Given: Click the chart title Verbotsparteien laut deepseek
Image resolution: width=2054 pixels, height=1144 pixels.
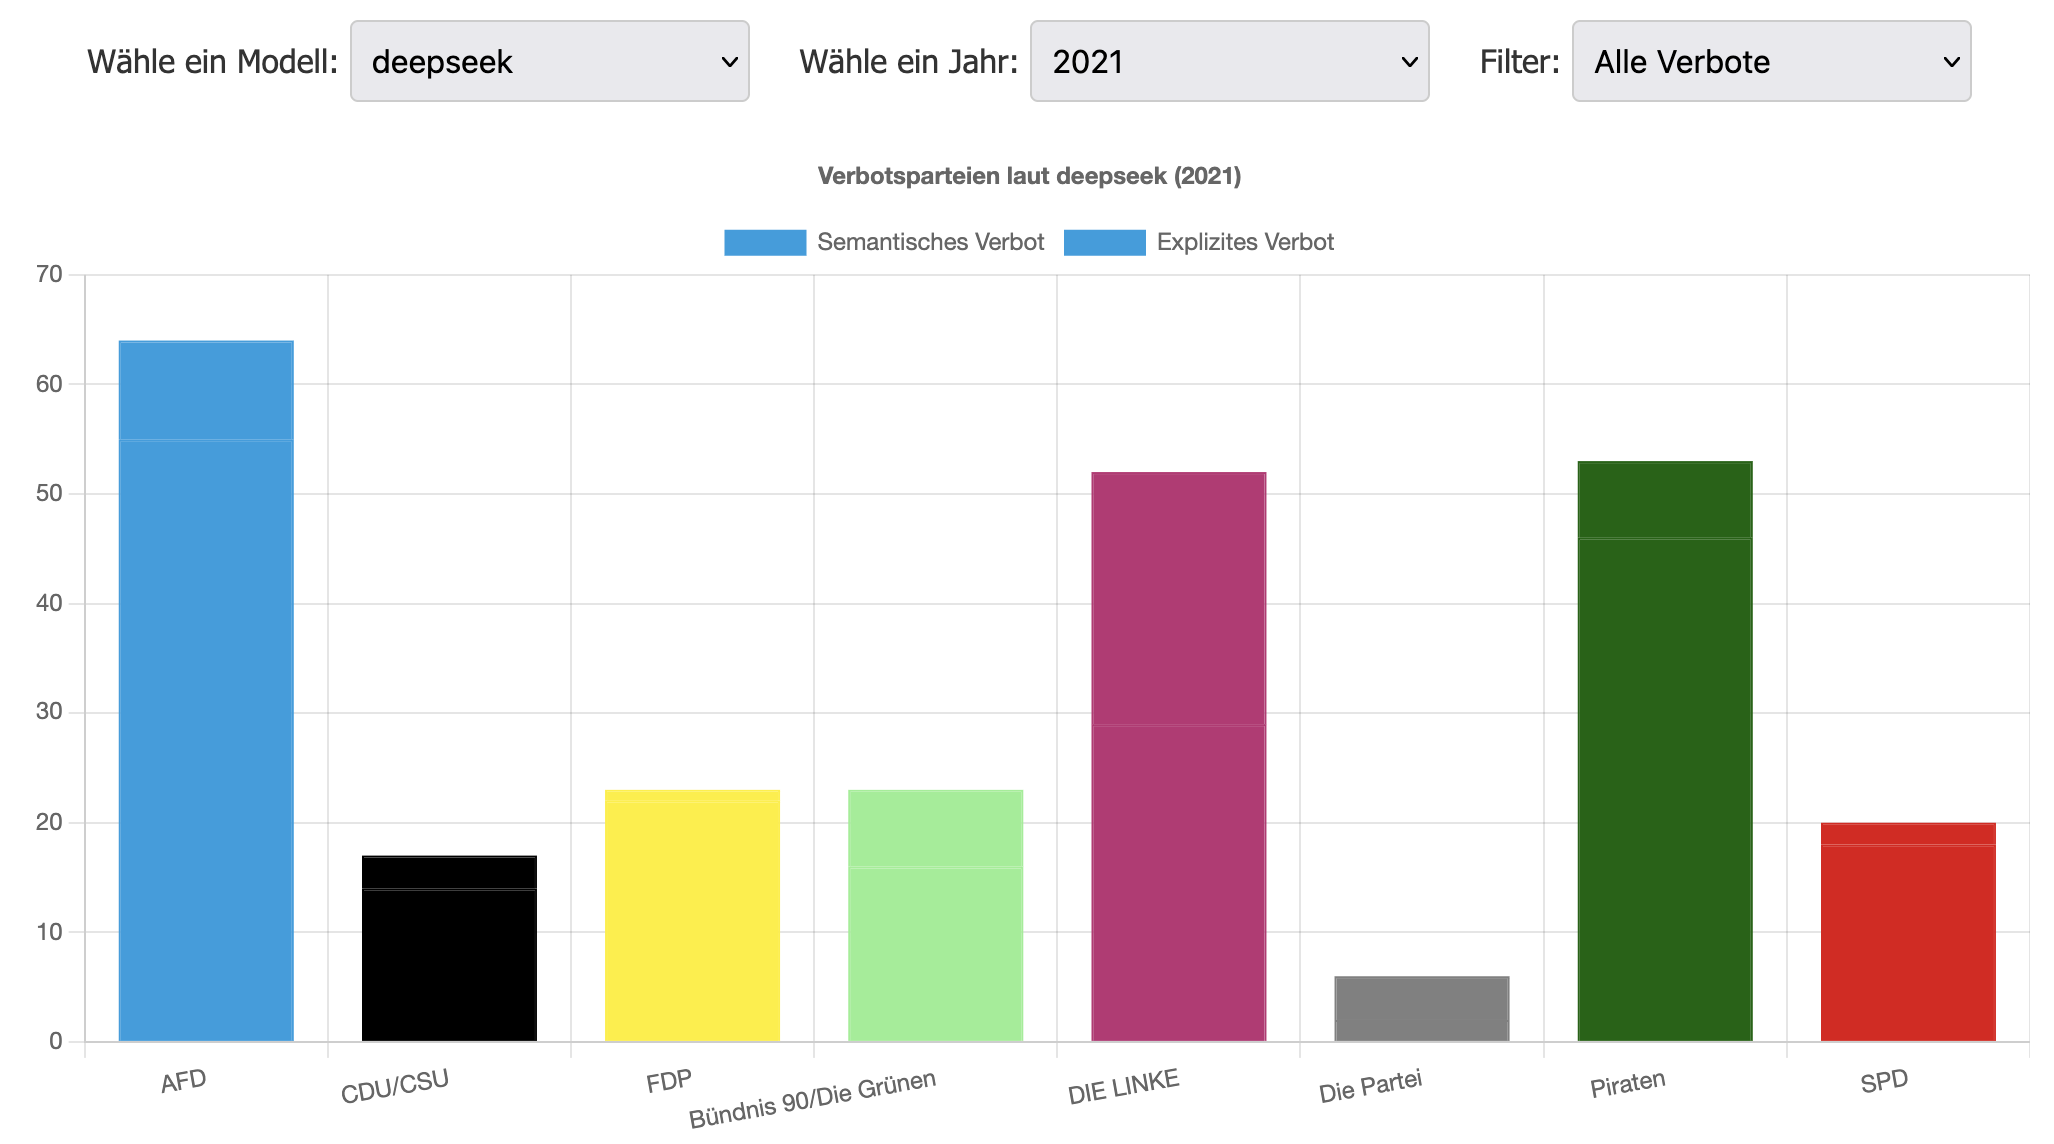Looking at the screenshot, I should 1029,176.
